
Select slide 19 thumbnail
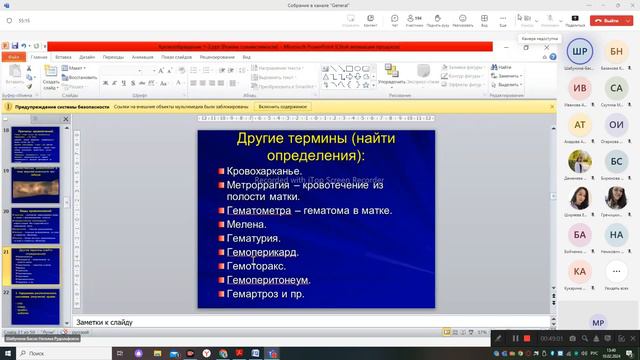click(x=36, y=185)
